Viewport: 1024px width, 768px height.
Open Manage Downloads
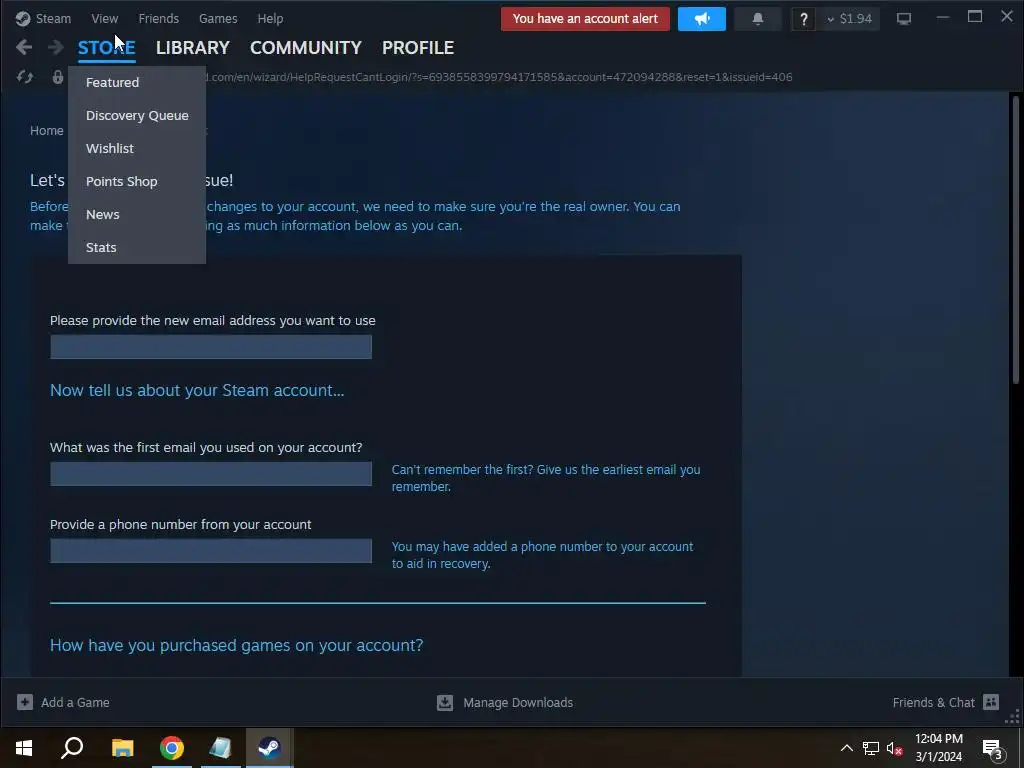(x=518, y=703)
